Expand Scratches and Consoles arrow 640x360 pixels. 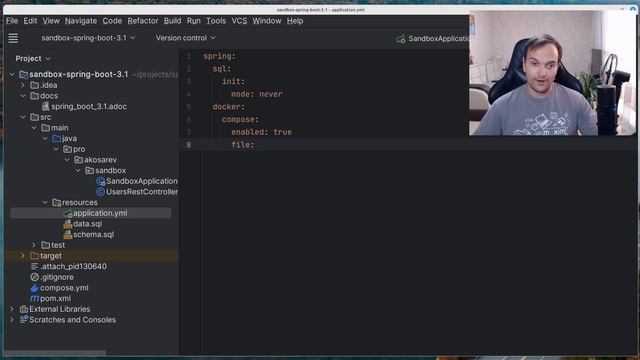[12, 320]
